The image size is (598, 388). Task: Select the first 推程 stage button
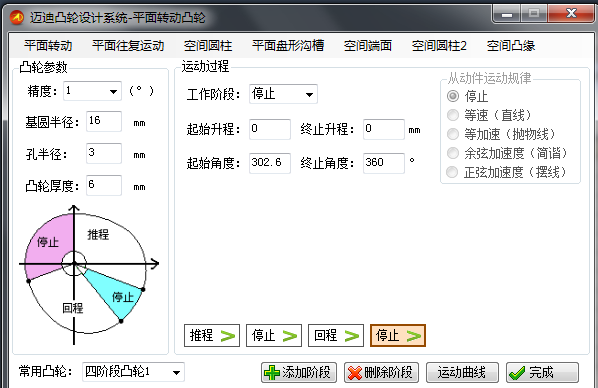(212, 336)
